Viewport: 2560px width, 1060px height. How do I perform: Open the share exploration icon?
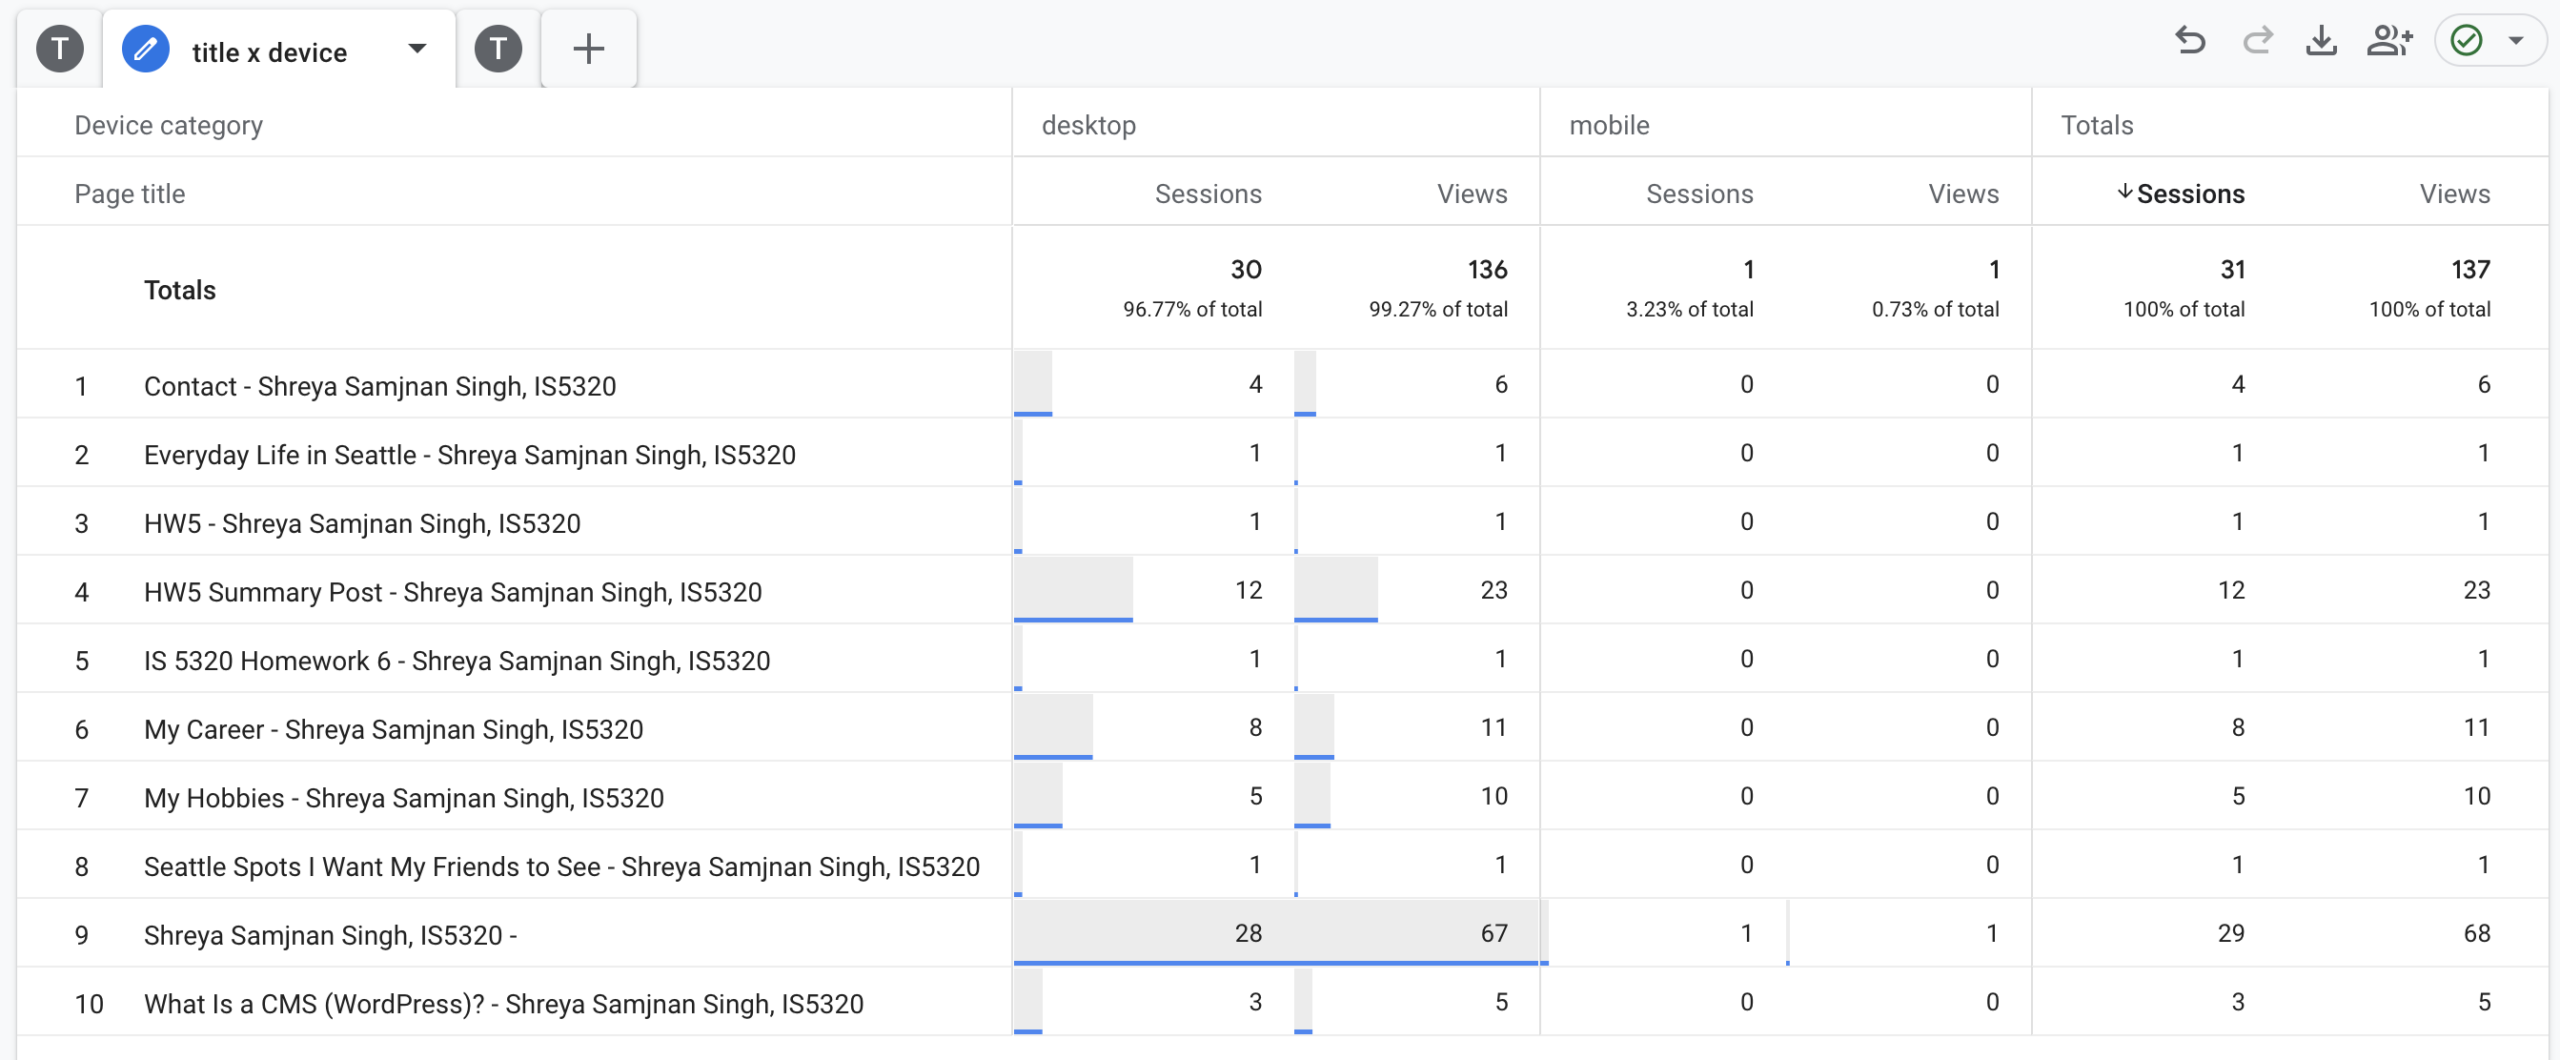(x=2389, y=42)
